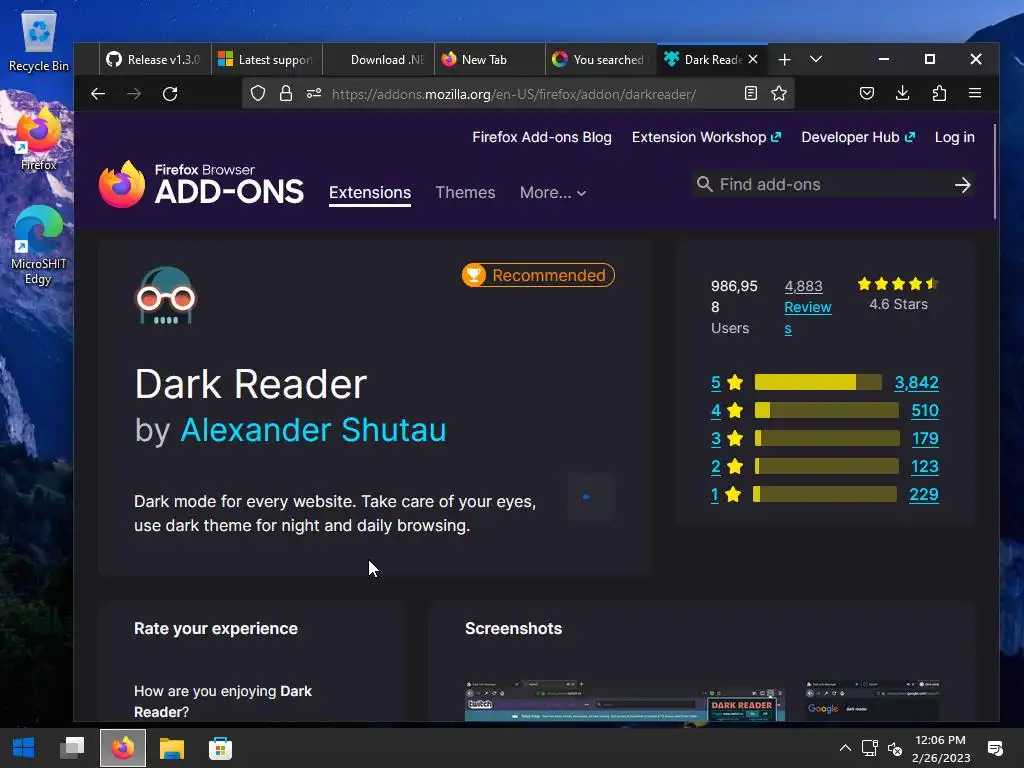This screenshot has height=768, width=1024.
Task: Click the search magnifier icon in Find add-ons
Action: click(x=704, y=184)
